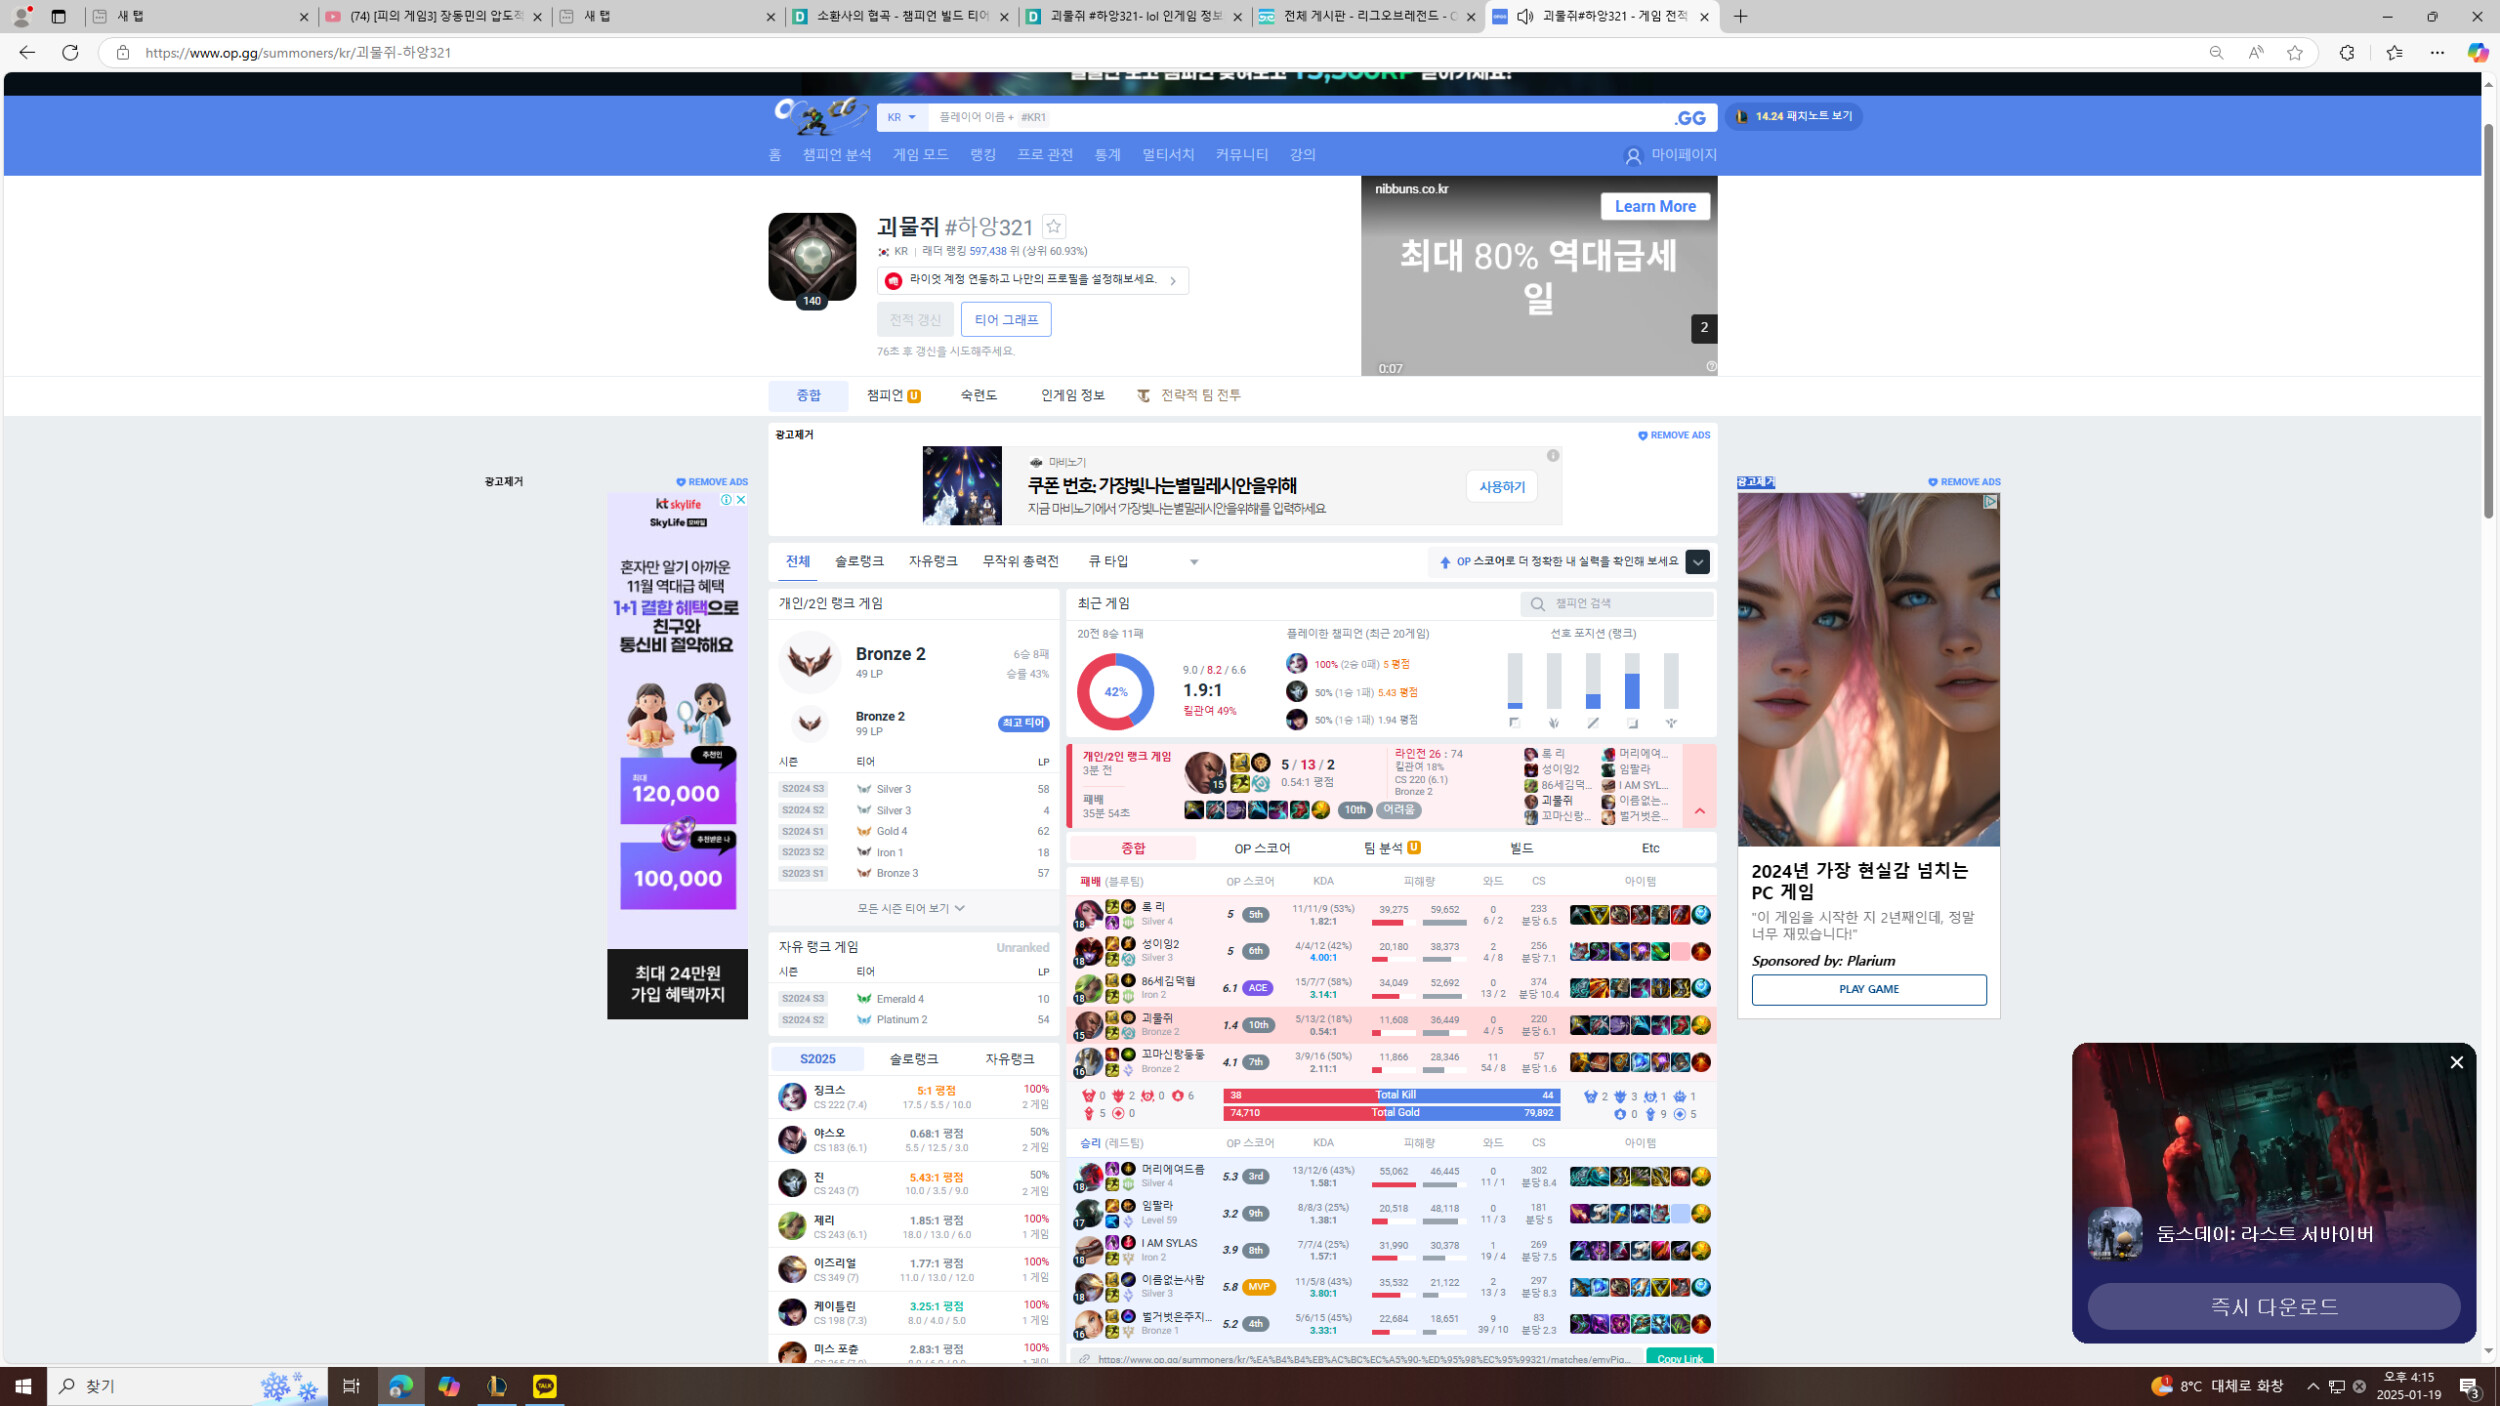The image size is (2500, 1406).
Task: Click the .GG search button
Action: pyautogui.click(x=1690, y=118)
